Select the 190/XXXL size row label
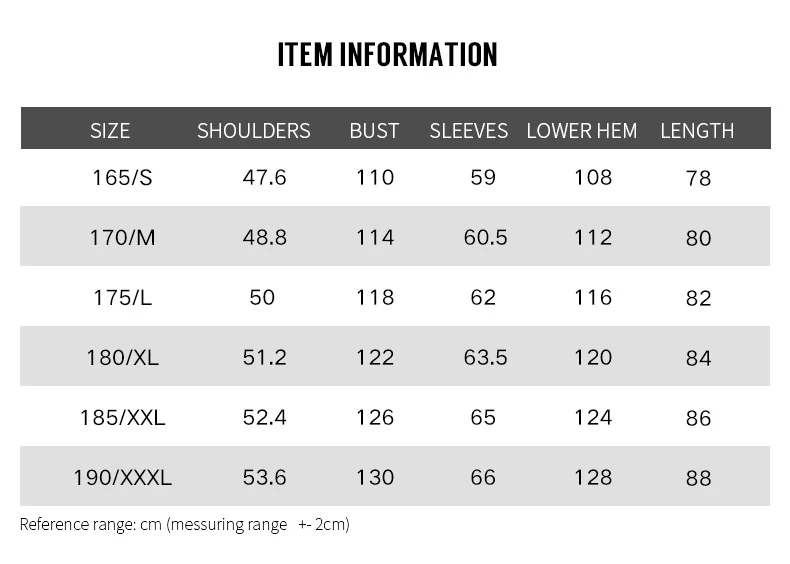790x564 pixels. click(x=122, y=477)
